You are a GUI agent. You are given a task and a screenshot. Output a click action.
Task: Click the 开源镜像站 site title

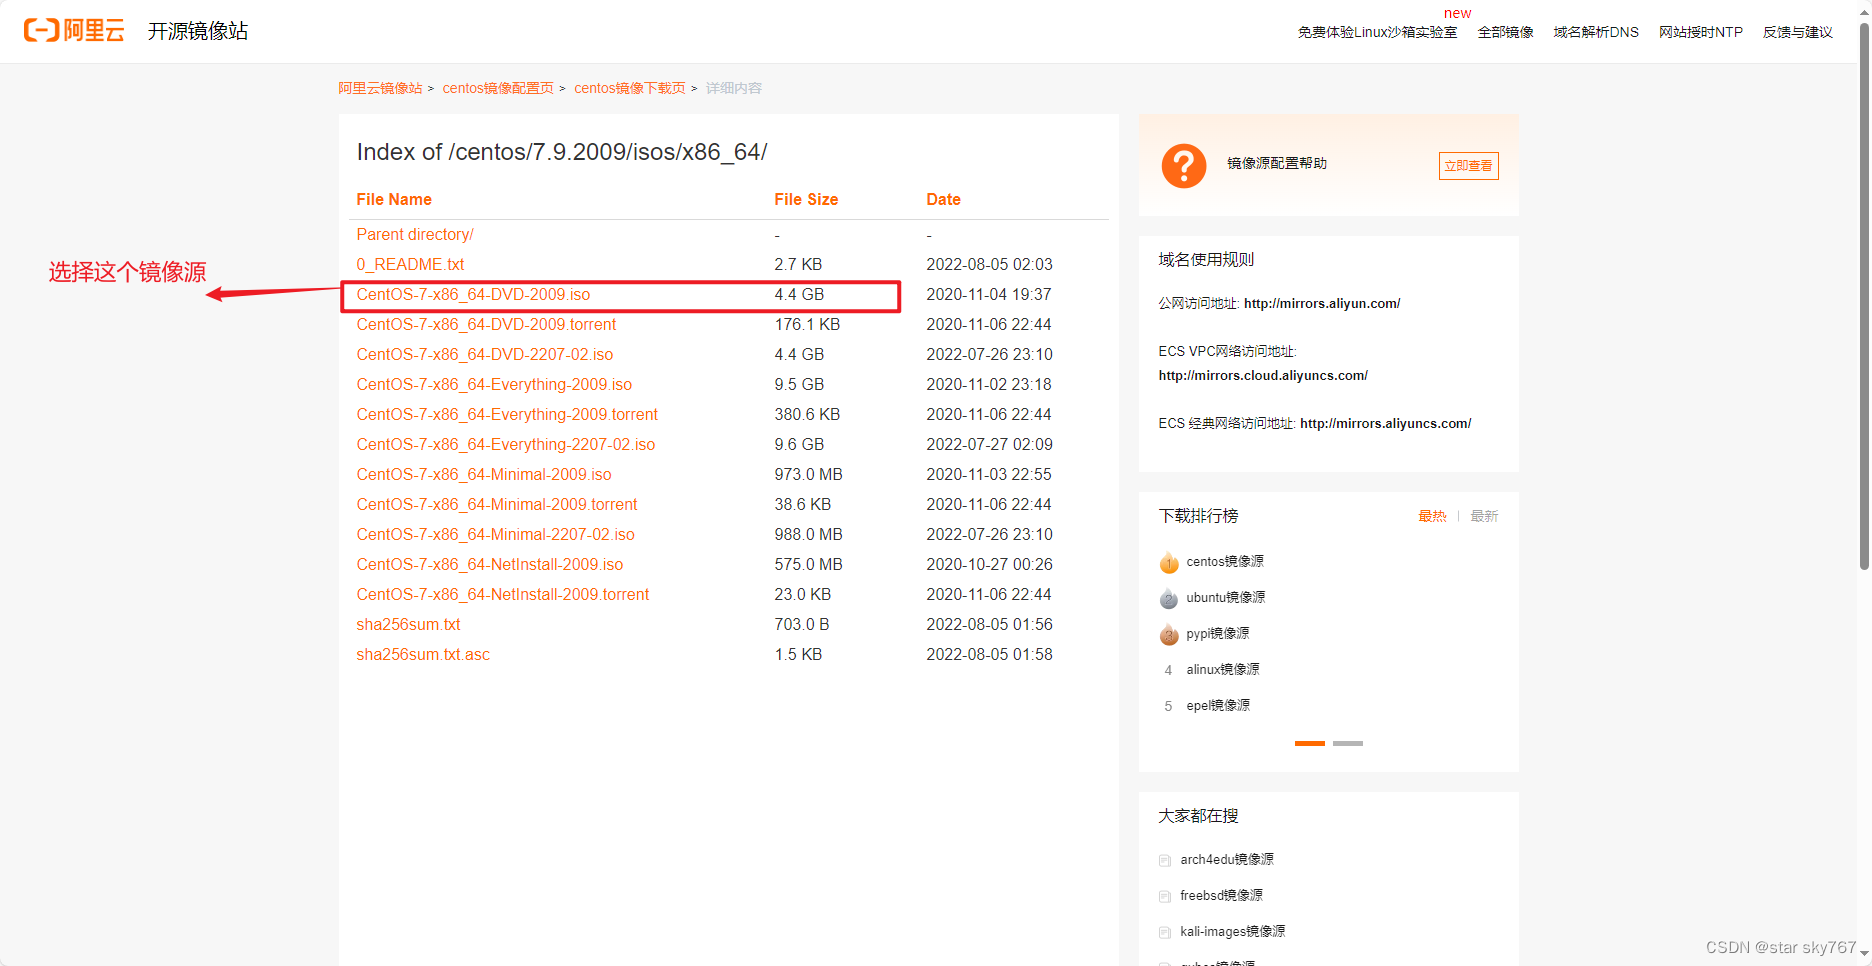(198, 32)
